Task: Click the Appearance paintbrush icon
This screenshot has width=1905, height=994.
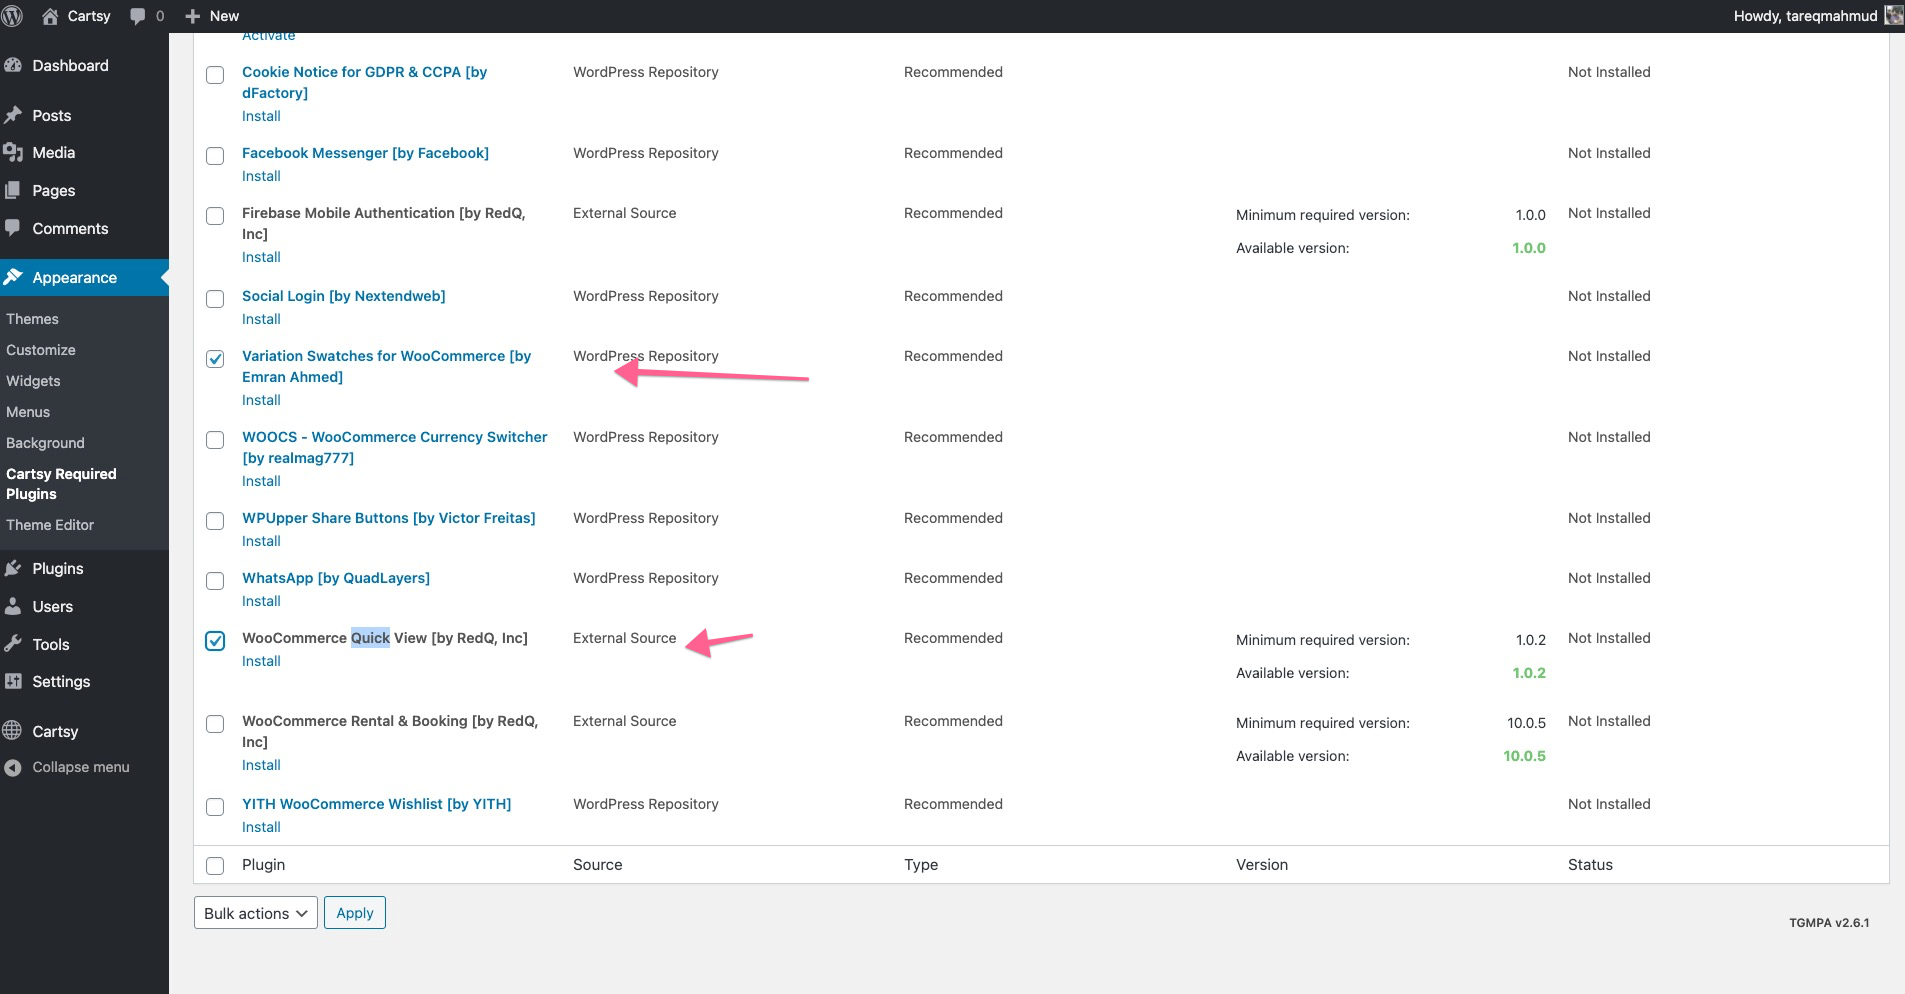Action: (x=13, y=277)
